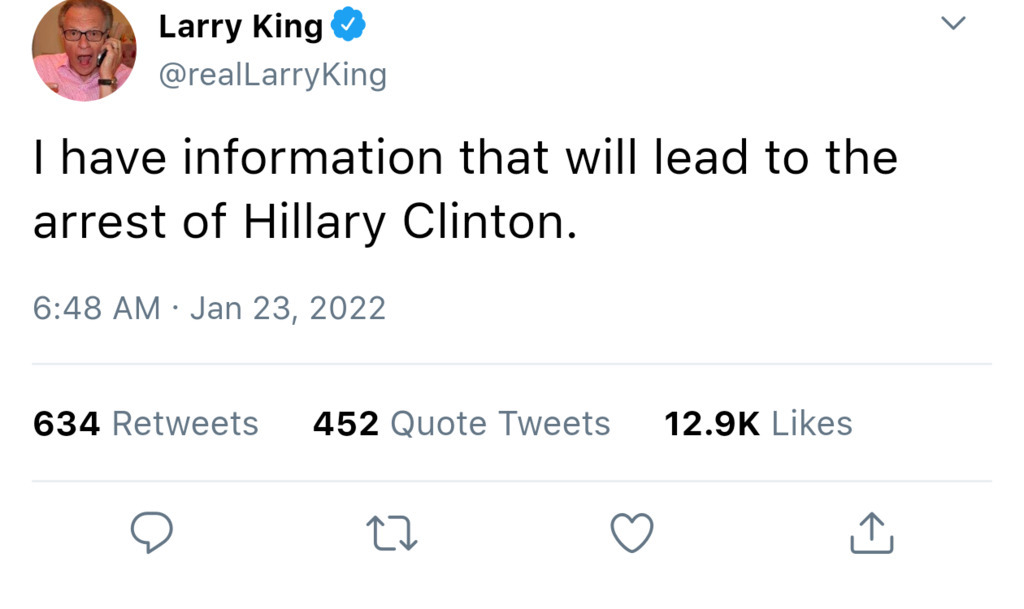Open Larry King's profile picture

tap(84, 50)
